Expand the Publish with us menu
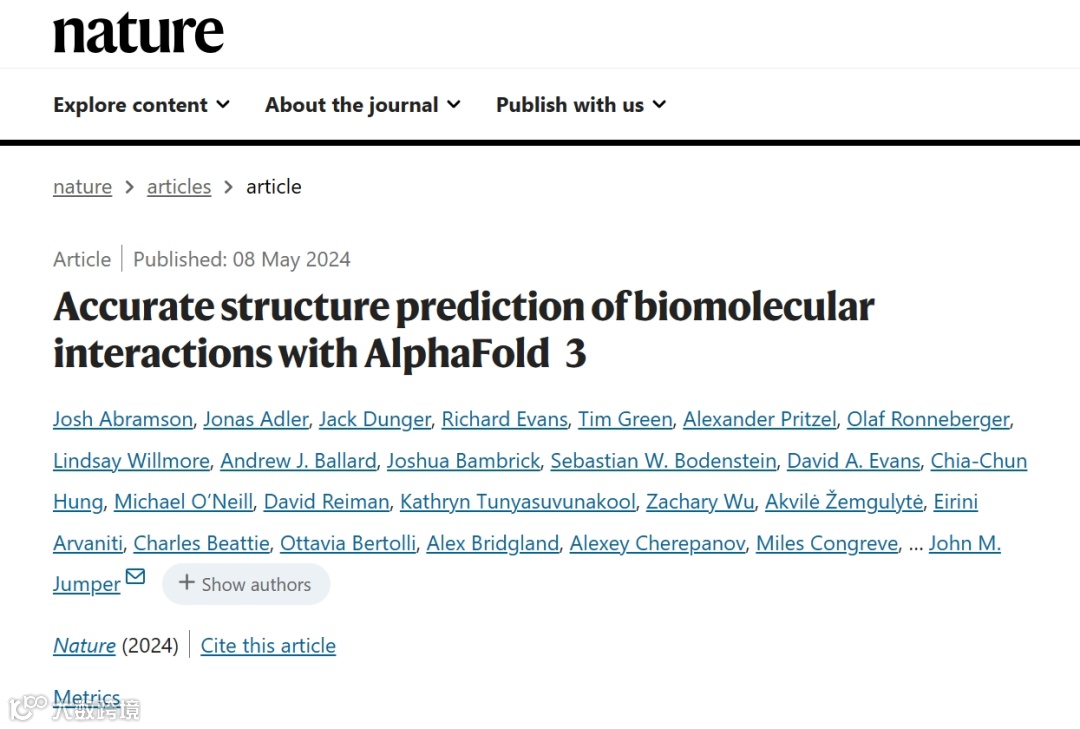The width and height of the screenshot is (1080, 729). tap(580, 105)
